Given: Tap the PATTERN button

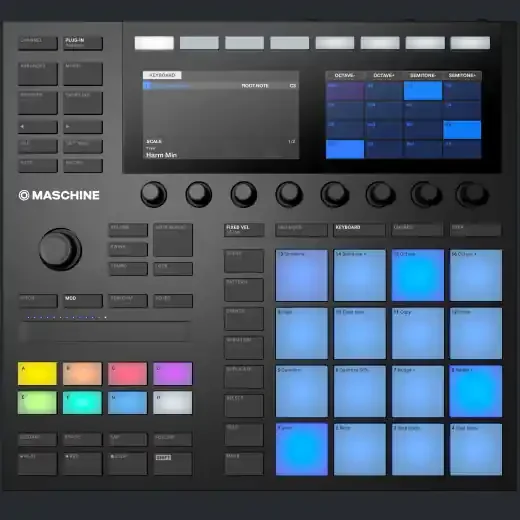Looking at the screenshot, I should point(244,290).
